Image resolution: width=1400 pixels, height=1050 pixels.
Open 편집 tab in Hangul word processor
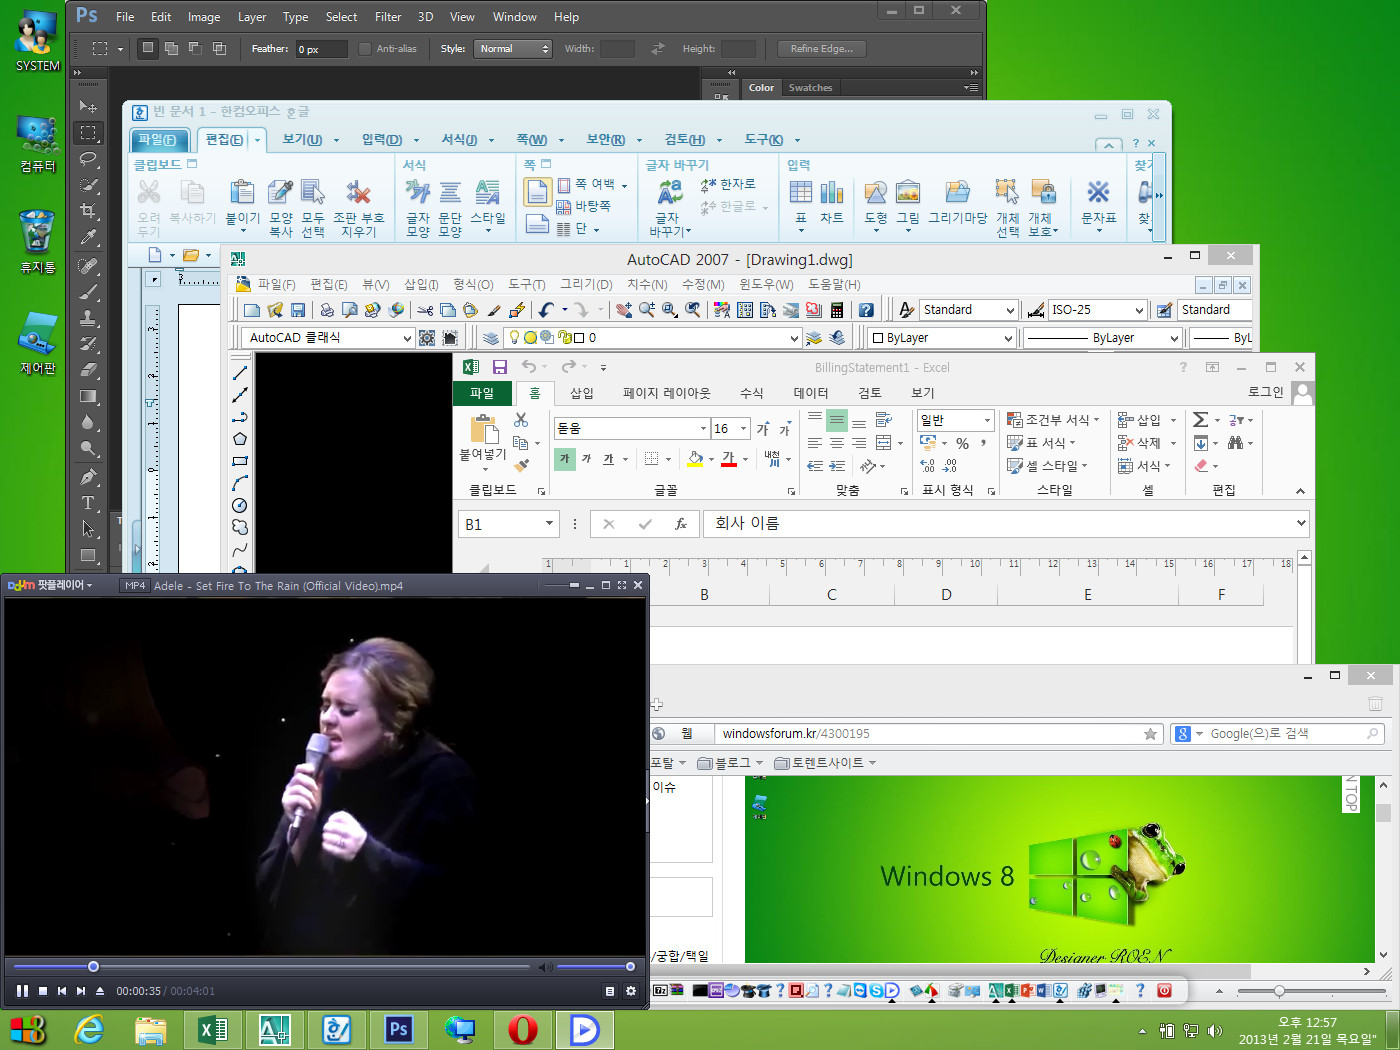point(224,140)
